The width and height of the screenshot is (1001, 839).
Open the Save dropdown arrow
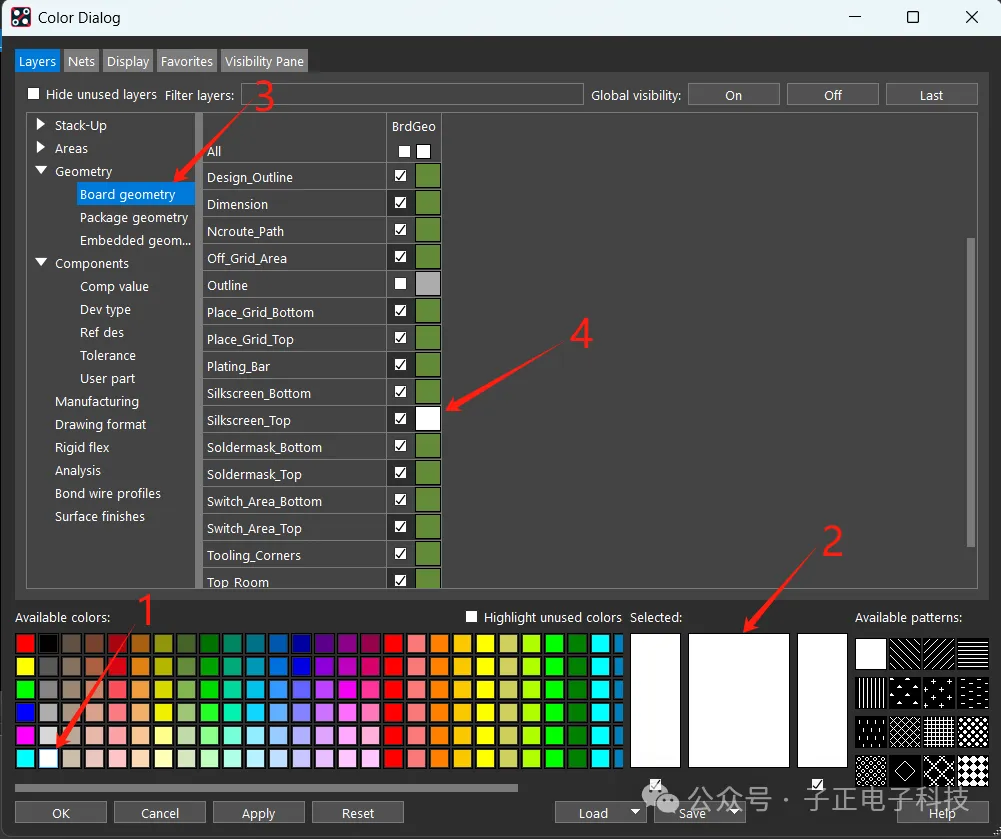pos(735,812)
